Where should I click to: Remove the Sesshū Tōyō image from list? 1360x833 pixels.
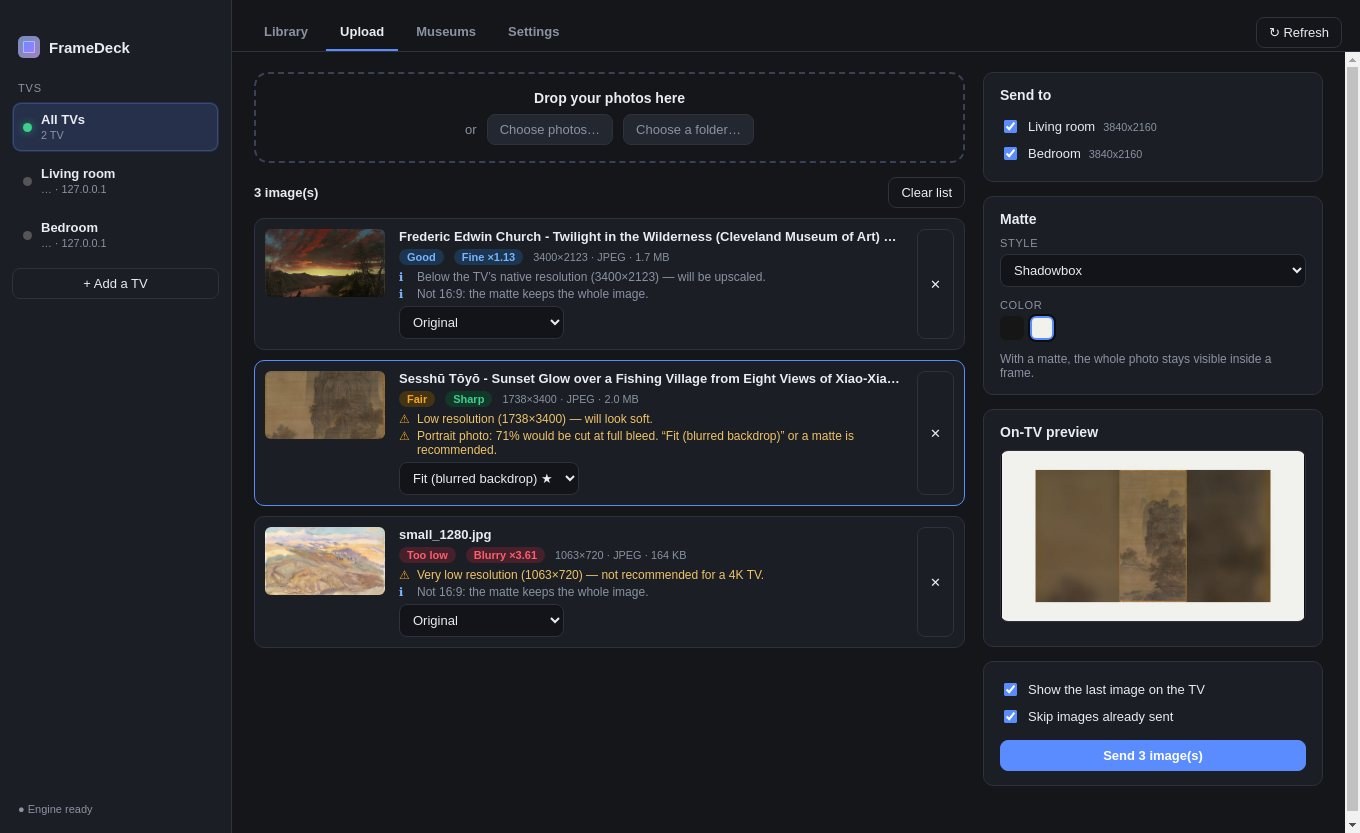coord(935,433)
